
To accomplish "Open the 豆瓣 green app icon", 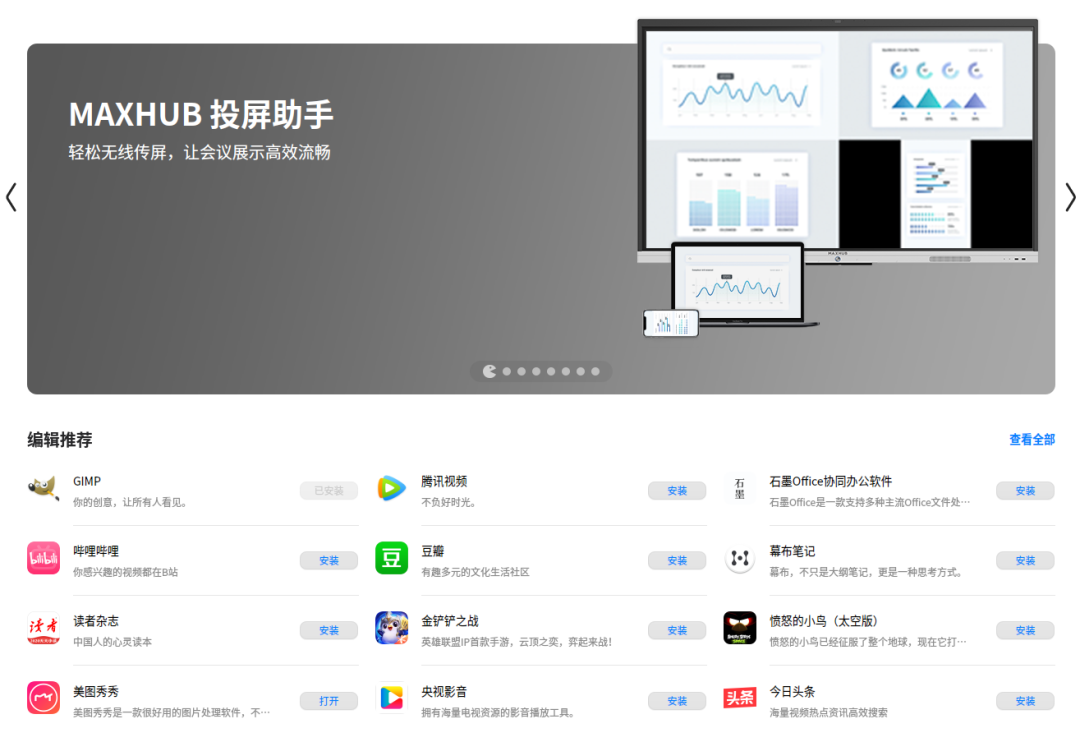I will 391,558.
